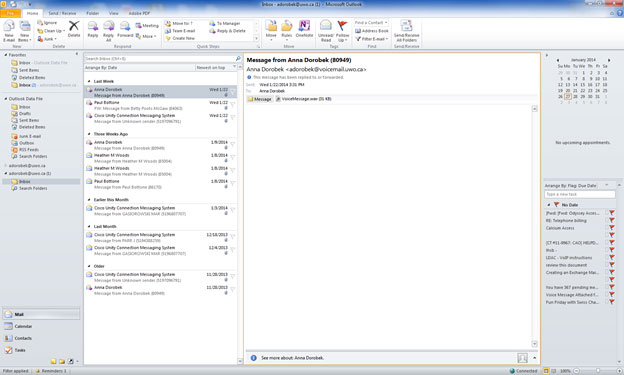Go to next month in calendar
Image resolution: width=624 pixels, height=375 pixels.
click(x=609, y=60)
